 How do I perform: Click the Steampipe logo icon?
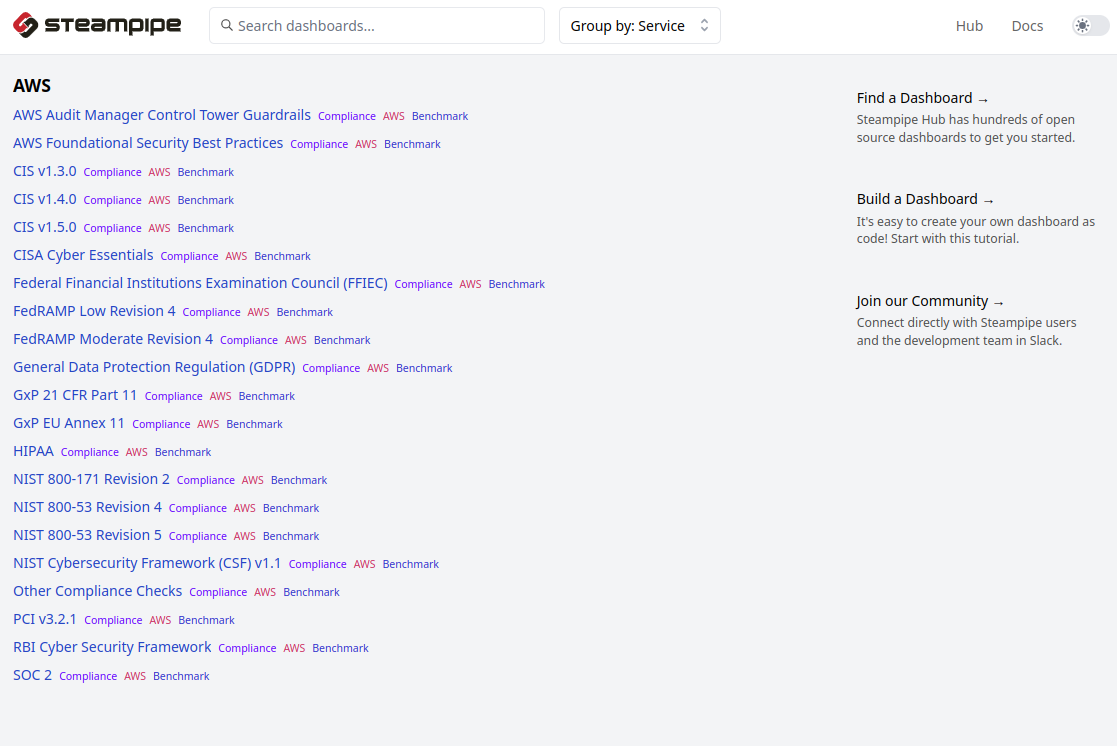pos(23,25)
